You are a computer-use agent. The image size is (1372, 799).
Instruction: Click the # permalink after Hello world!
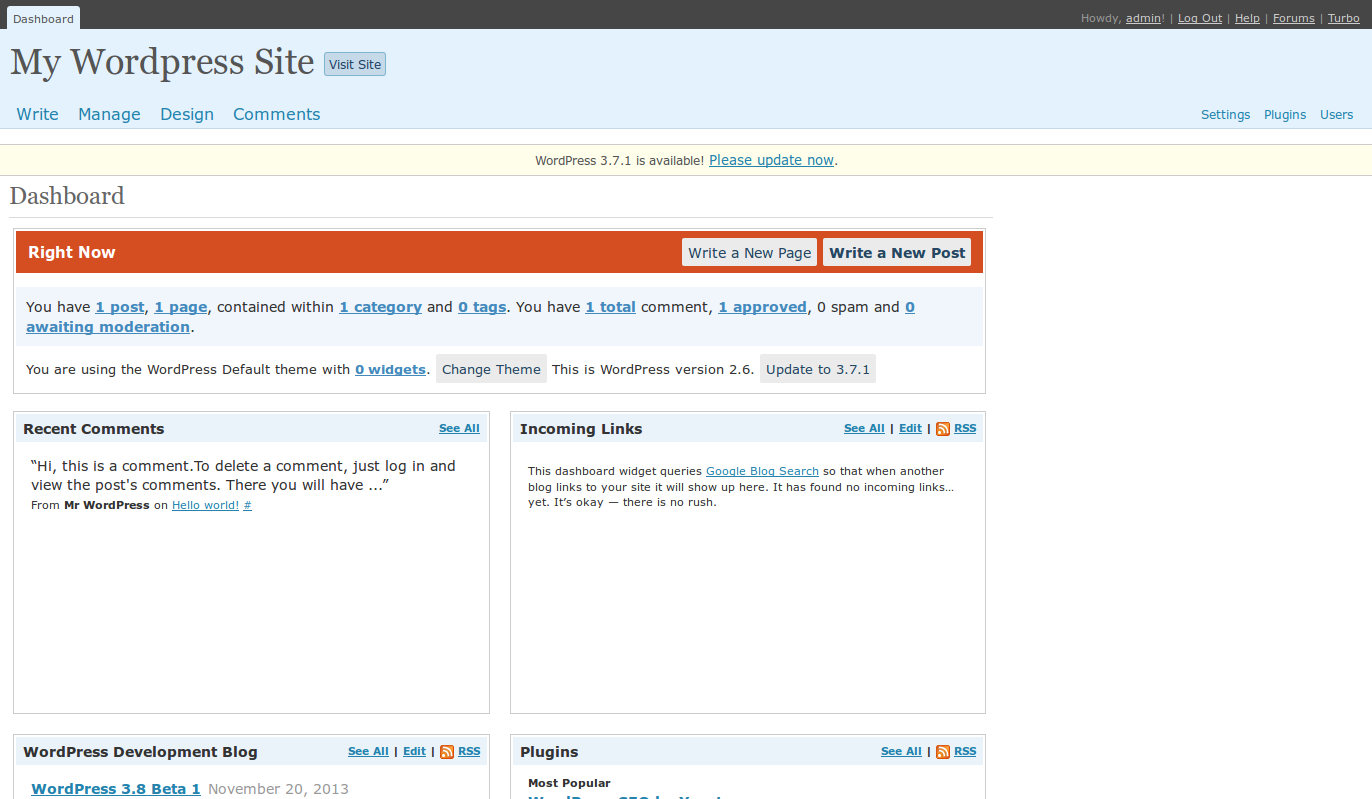tap(247, 505)
